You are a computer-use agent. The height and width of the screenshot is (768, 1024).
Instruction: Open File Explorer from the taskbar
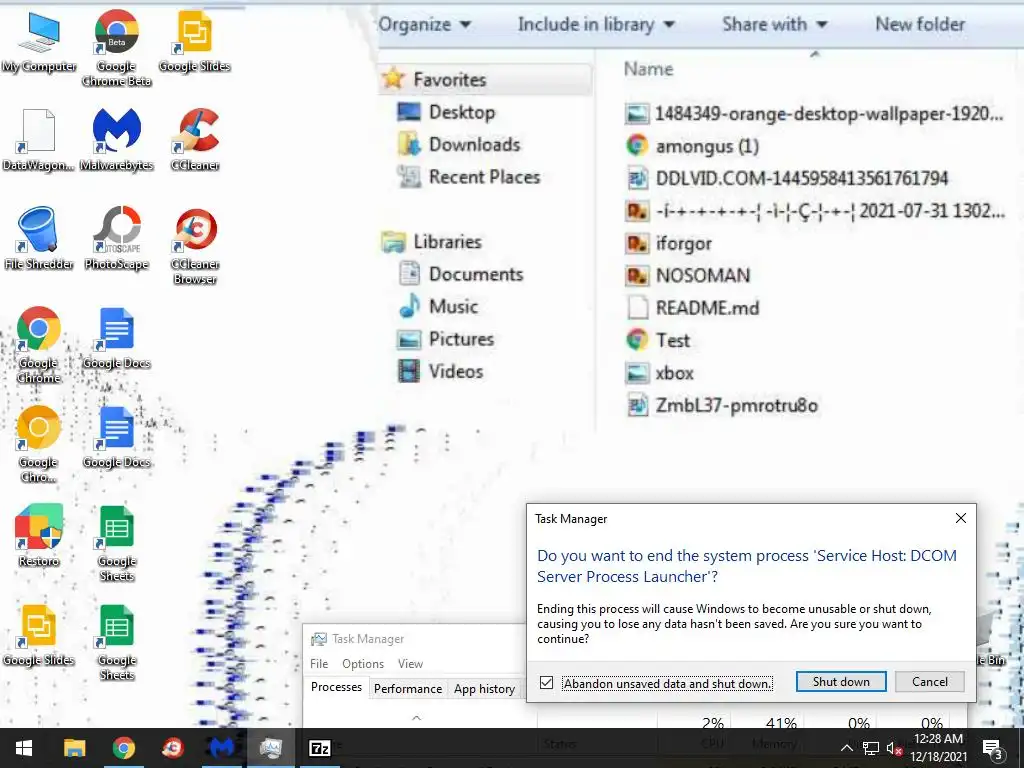[x=74, y=748]
